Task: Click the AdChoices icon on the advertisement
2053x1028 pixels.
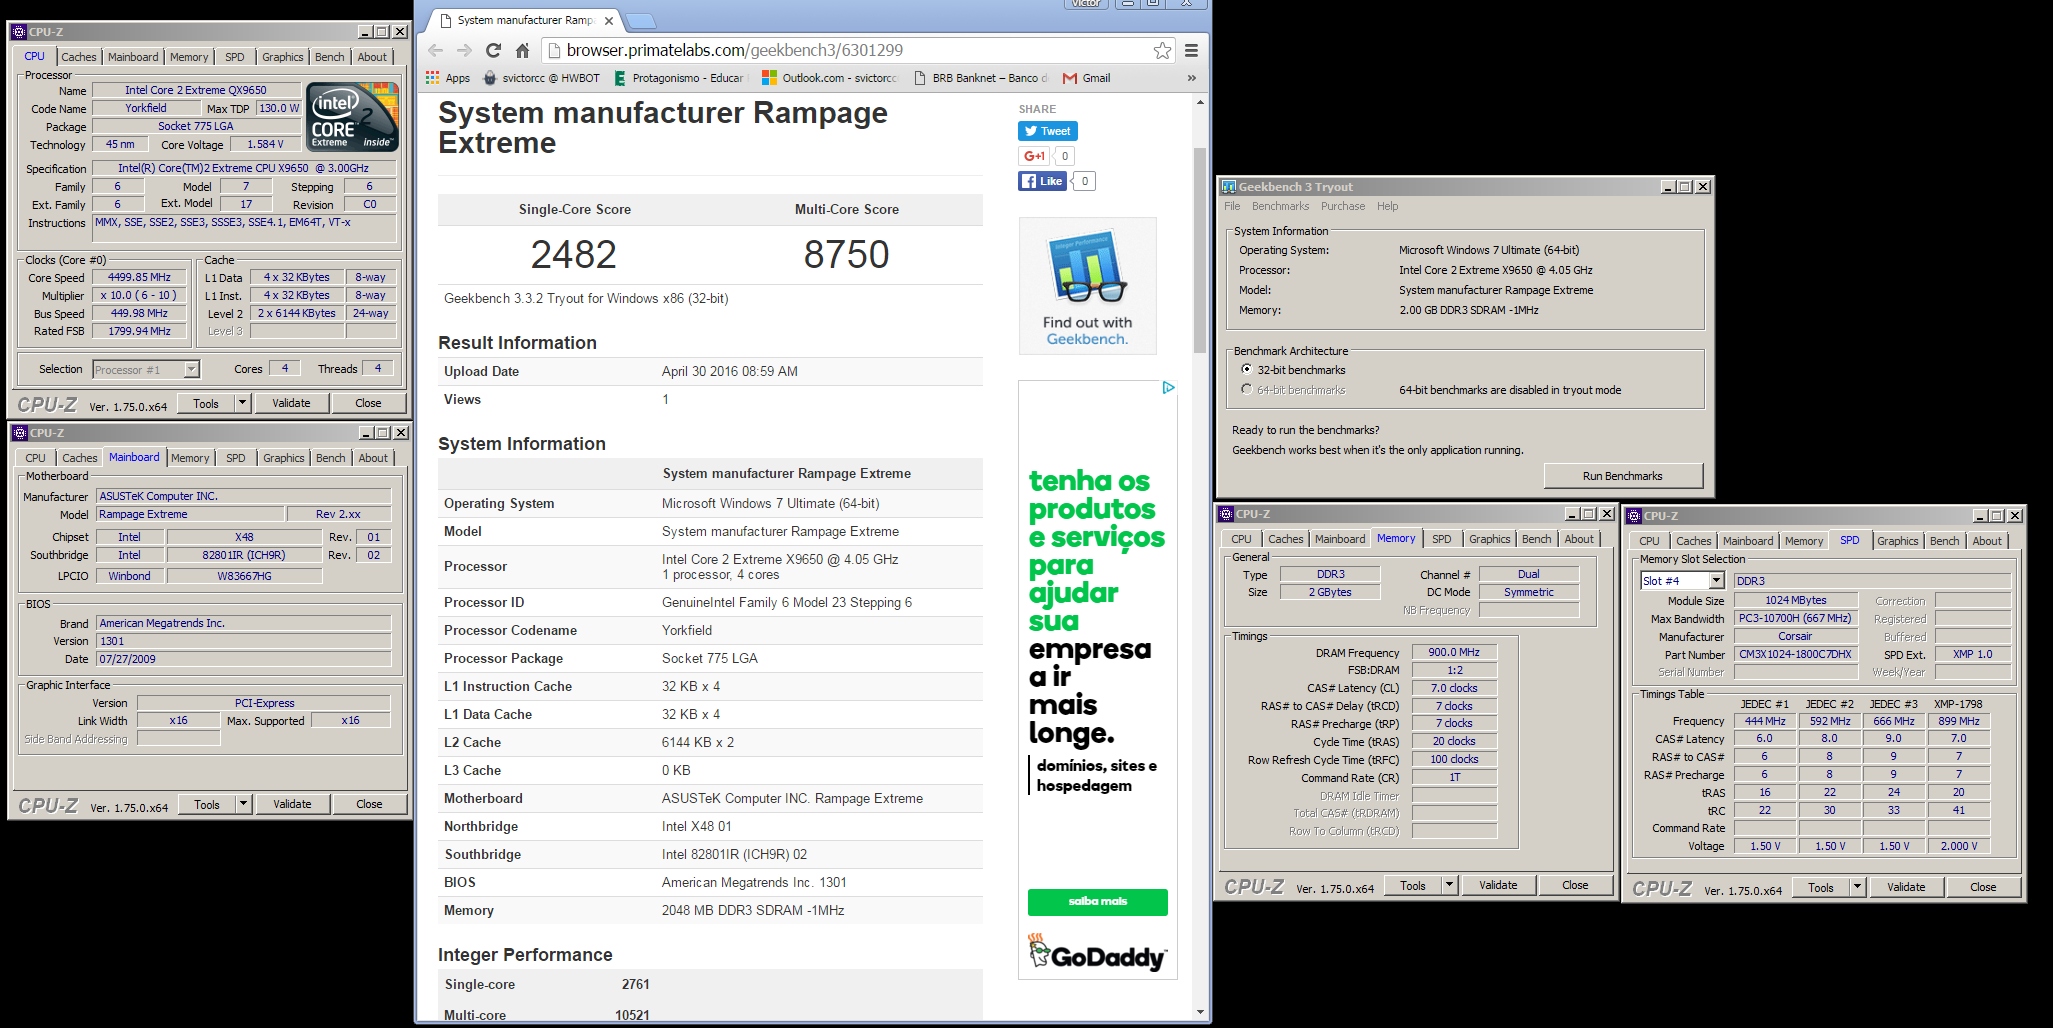Action: tap(1168, 388)
